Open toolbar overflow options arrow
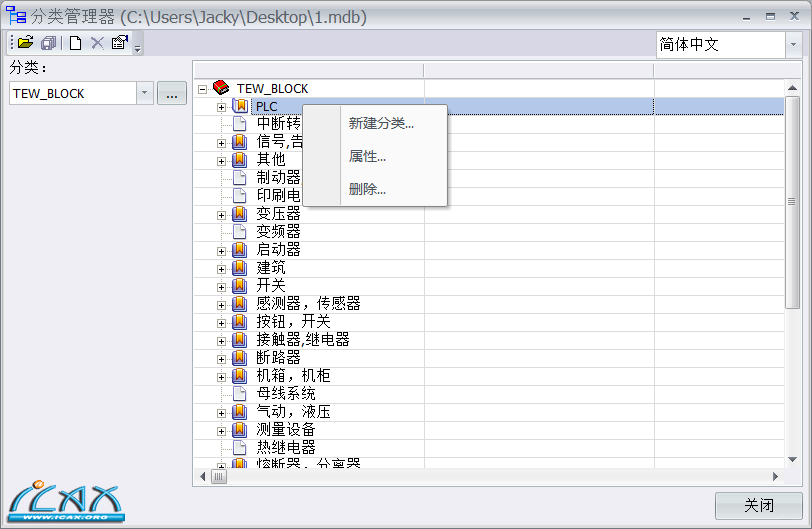Image resolution: width=812 pixels, height=529 pixels. tap(138, 49)
